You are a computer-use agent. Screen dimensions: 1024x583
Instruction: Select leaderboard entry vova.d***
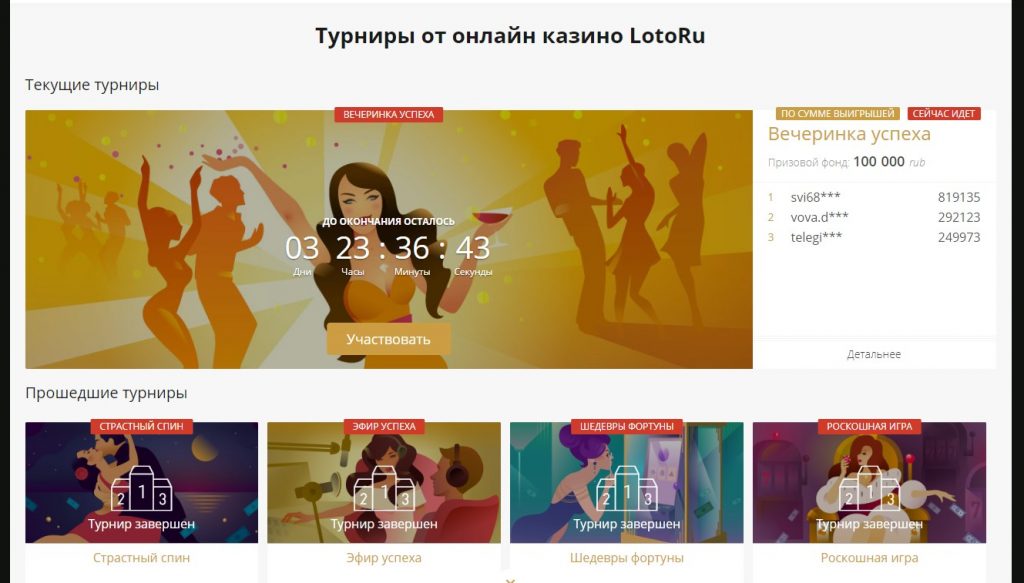874,217
